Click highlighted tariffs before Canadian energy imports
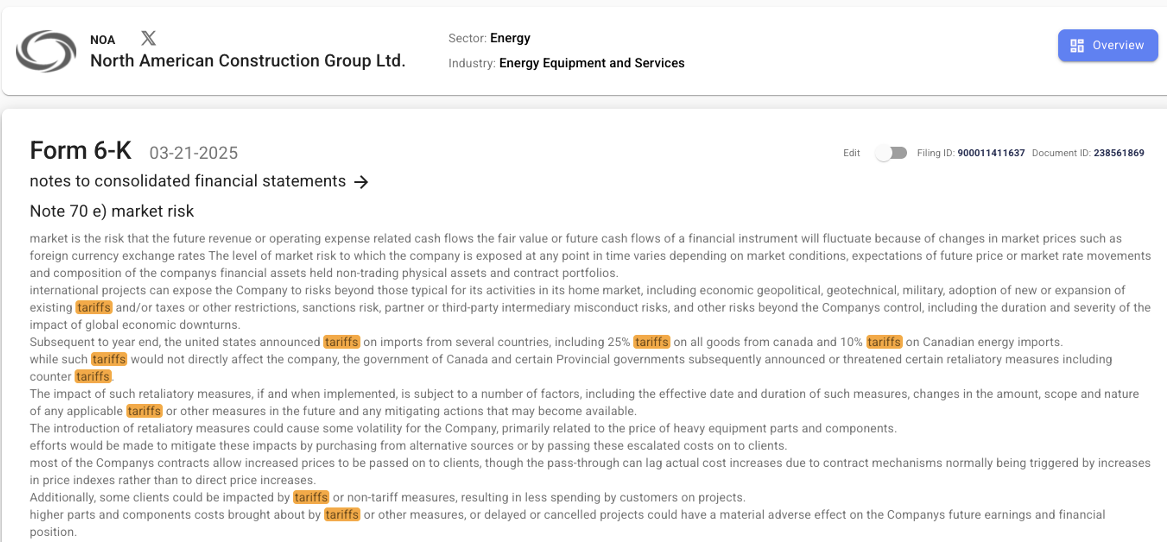 point(884,342)
